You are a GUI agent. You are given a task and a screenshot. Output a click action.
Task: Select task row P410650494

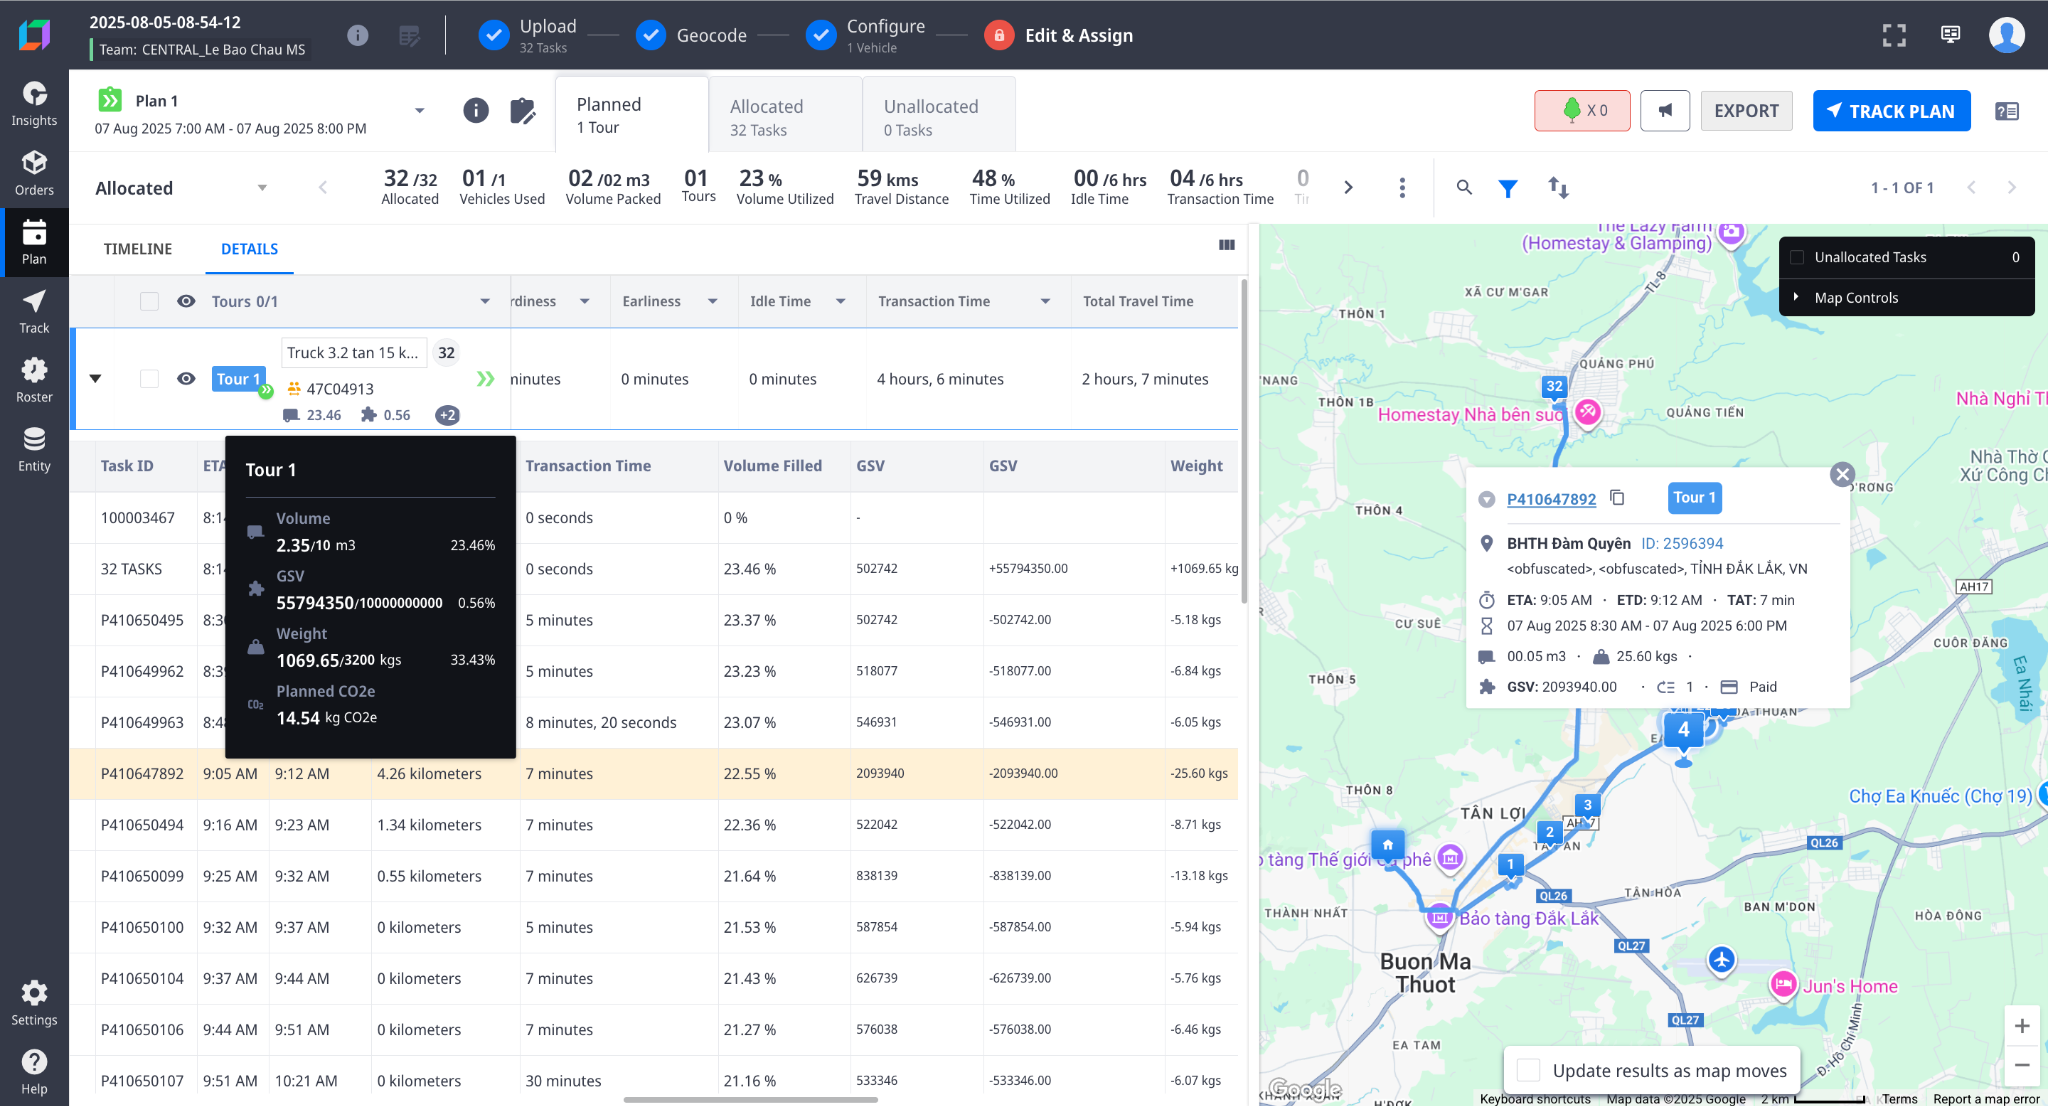tap(653, 825)
